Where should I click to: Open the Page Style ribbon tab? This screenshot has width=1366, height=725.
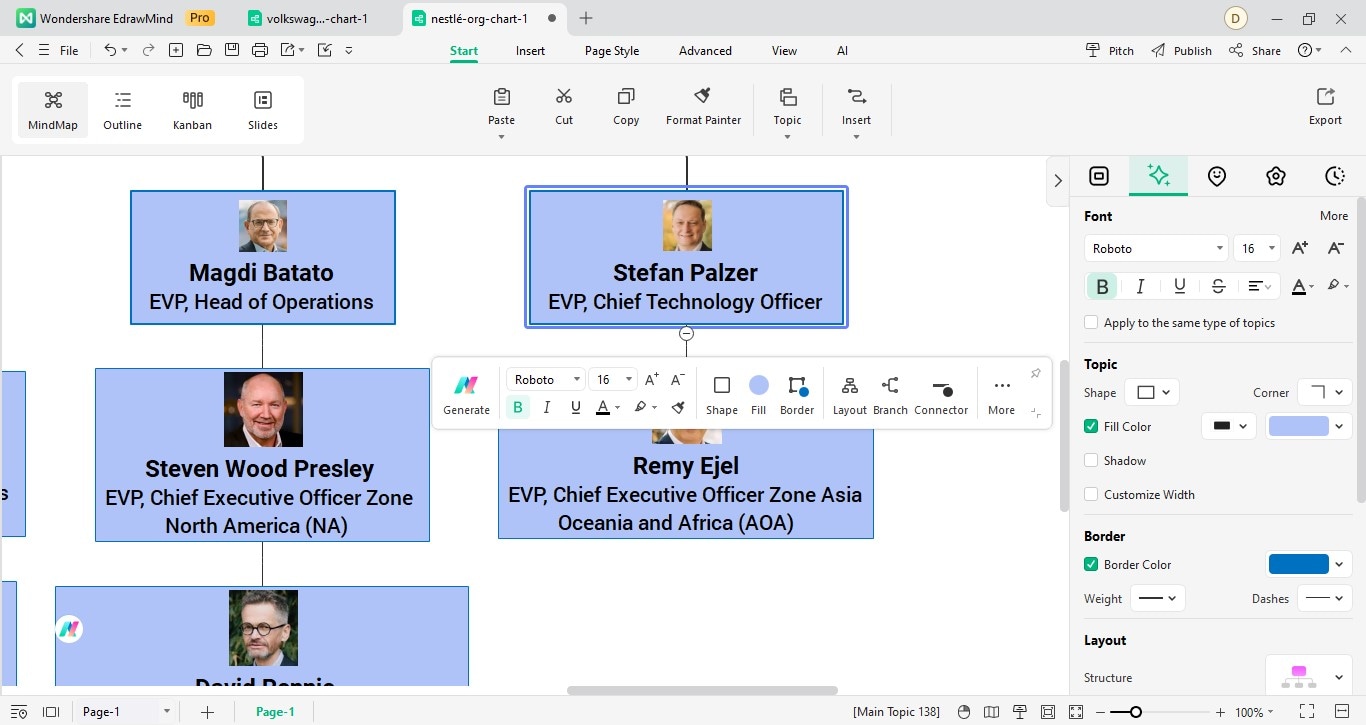tap(612, 51)
